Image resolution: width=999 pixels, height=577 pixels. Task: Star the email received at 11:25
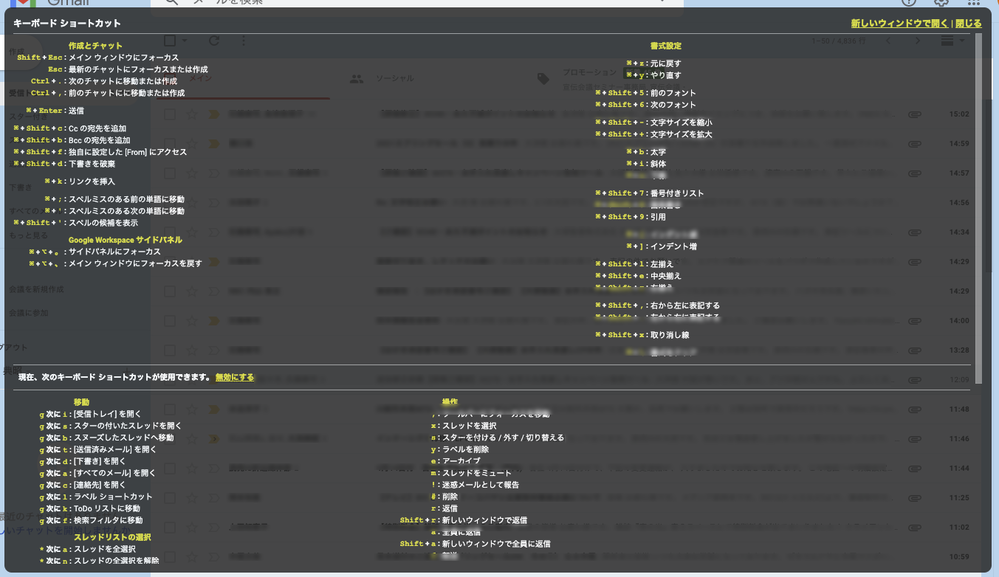pyautogui.click(x=192, y=497)
